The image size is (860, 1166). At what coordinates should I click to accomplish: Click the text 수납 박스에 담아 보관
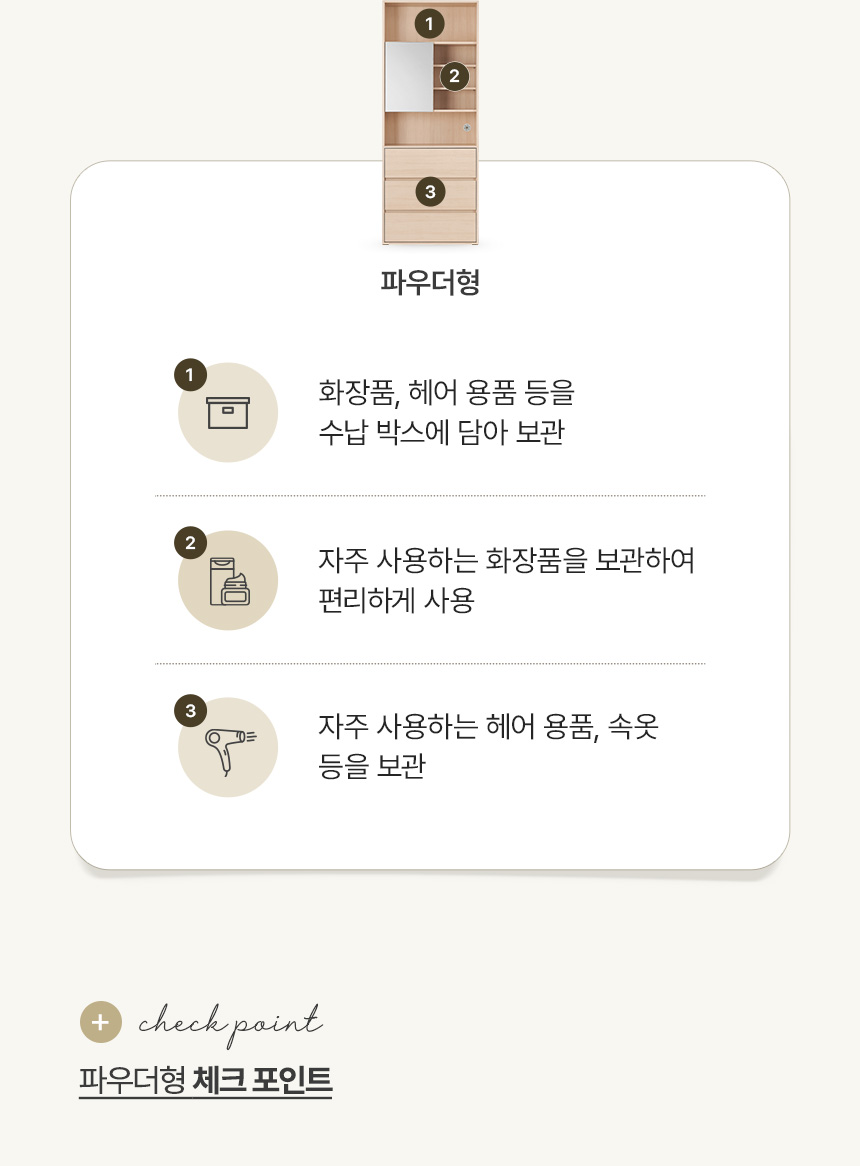[442, 432]
